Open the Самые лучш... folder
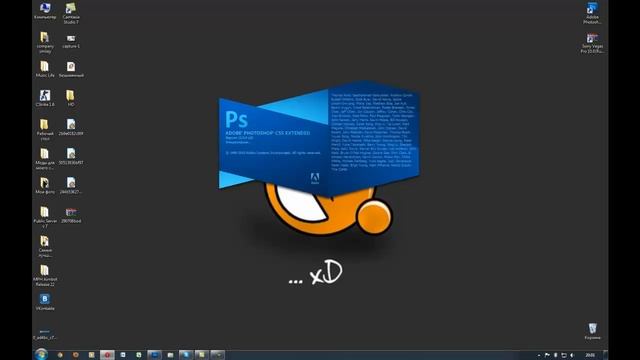Screen dimensions: 640x360 coord(45,246)
